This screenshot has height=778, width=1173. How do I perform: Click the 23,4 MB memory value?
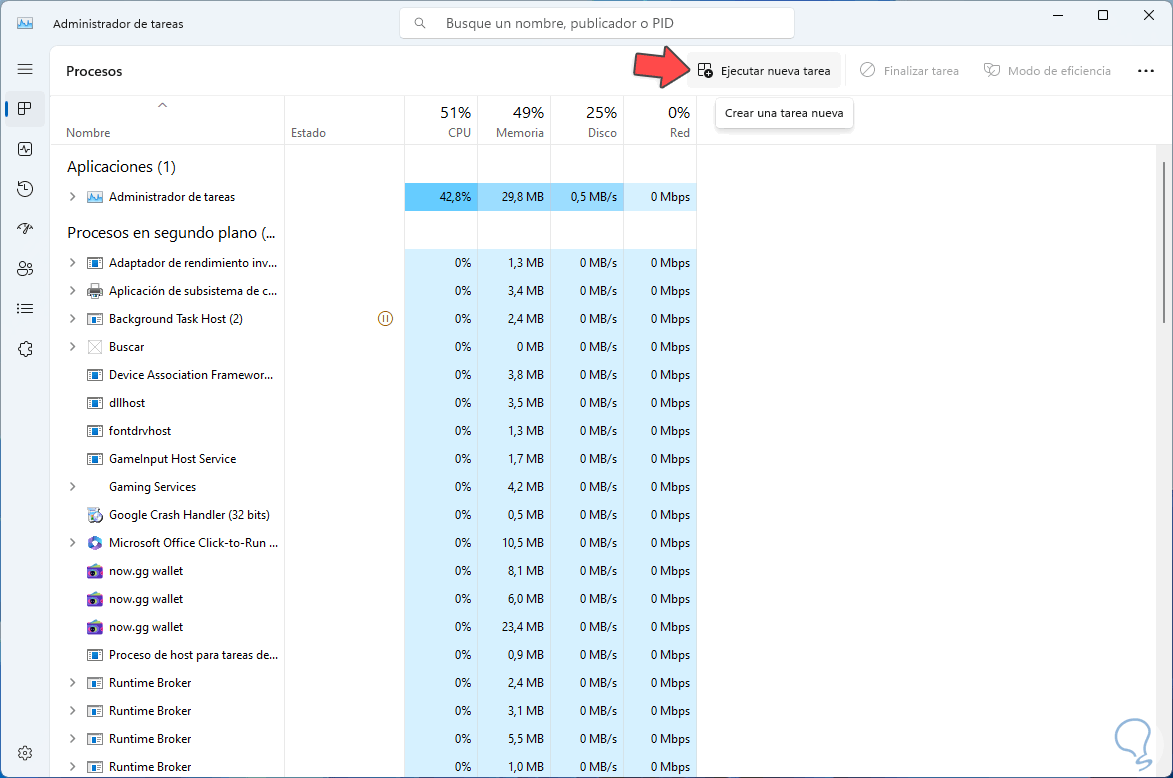tap(522, 627)
